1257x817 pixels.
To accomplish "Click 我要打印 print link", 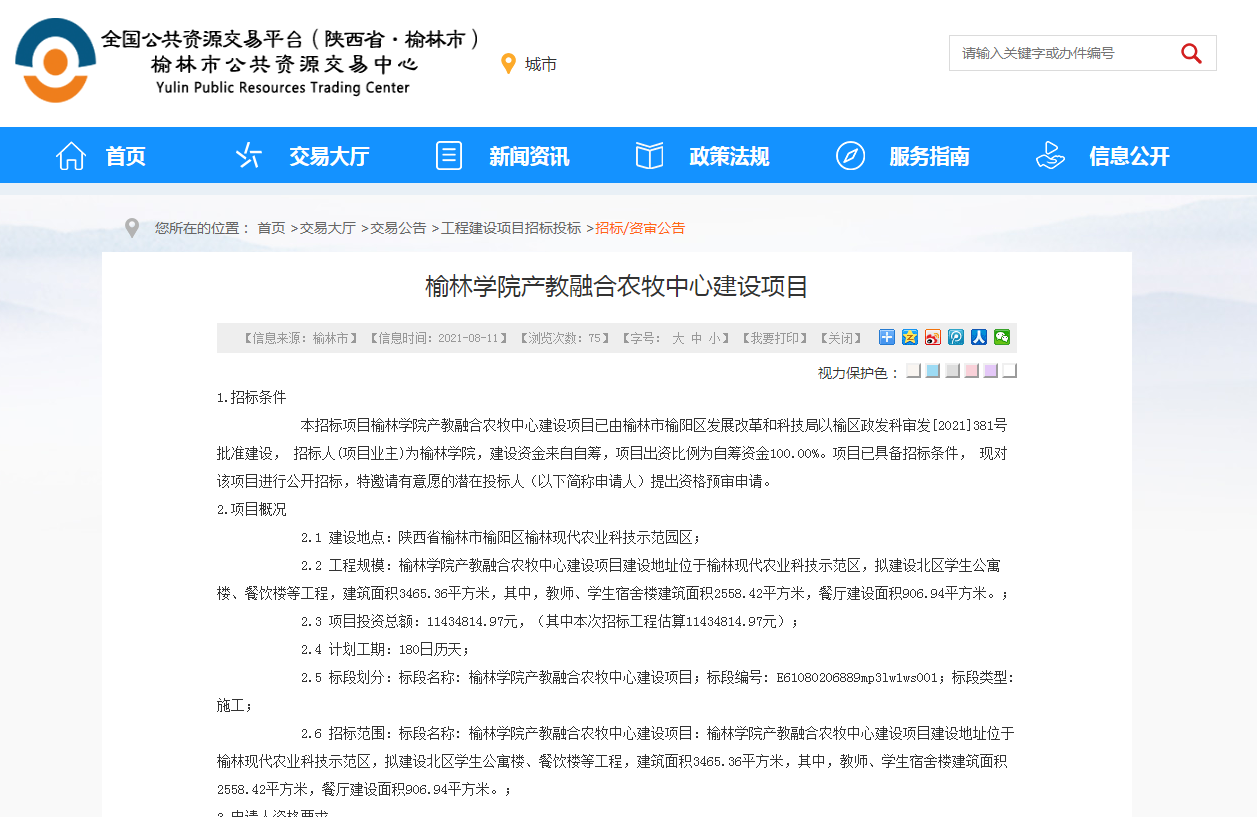I will 775,338.
